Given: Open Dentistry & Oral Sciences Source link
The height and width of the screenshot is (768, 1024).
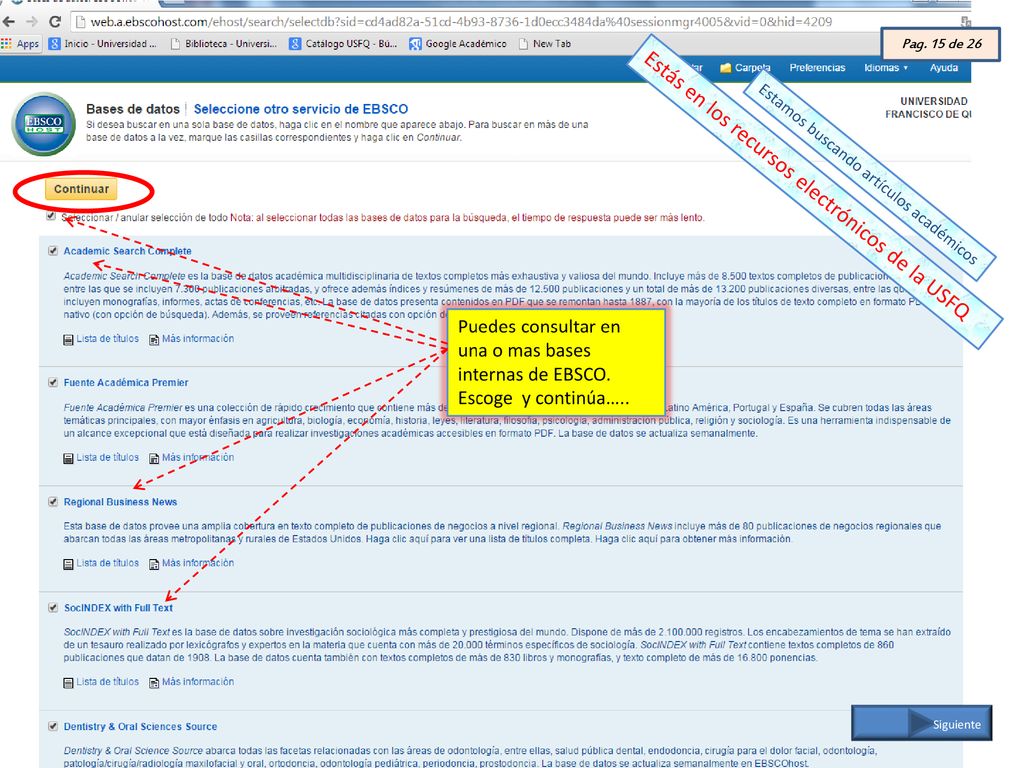Looking at the screenshot, I should click(x=140, y=727).
